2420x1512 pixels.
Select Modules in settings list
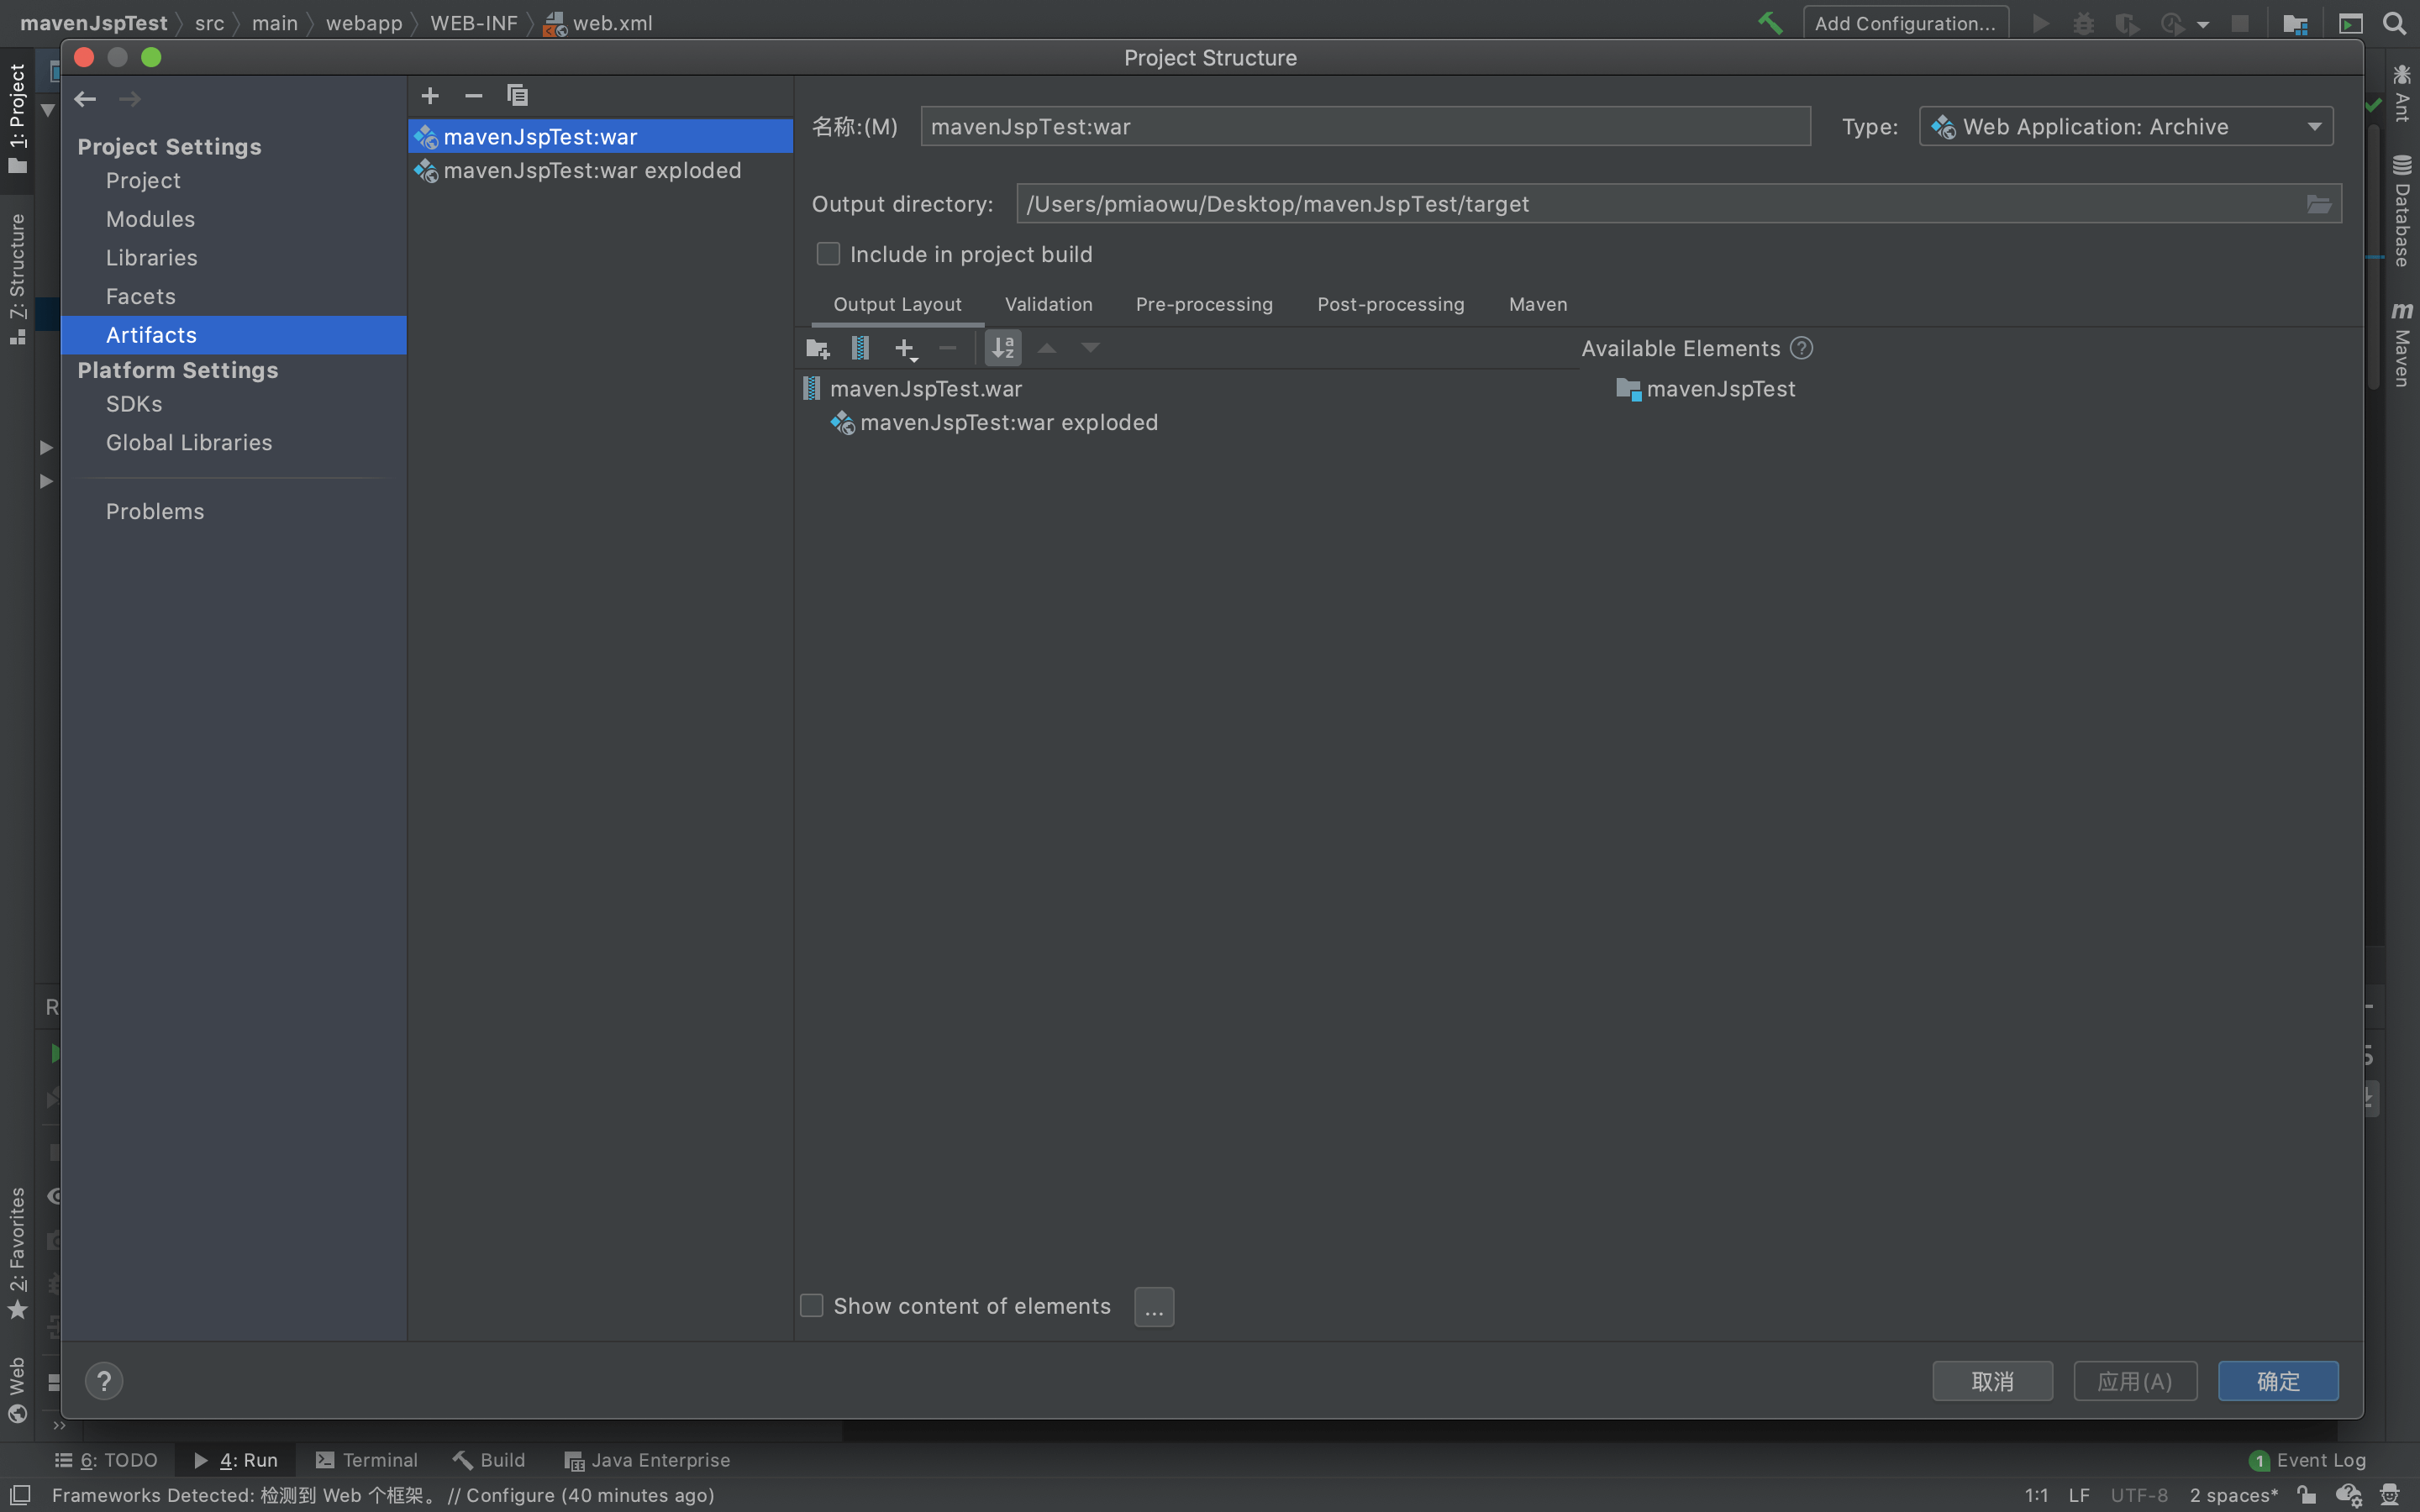coord(234,219)
